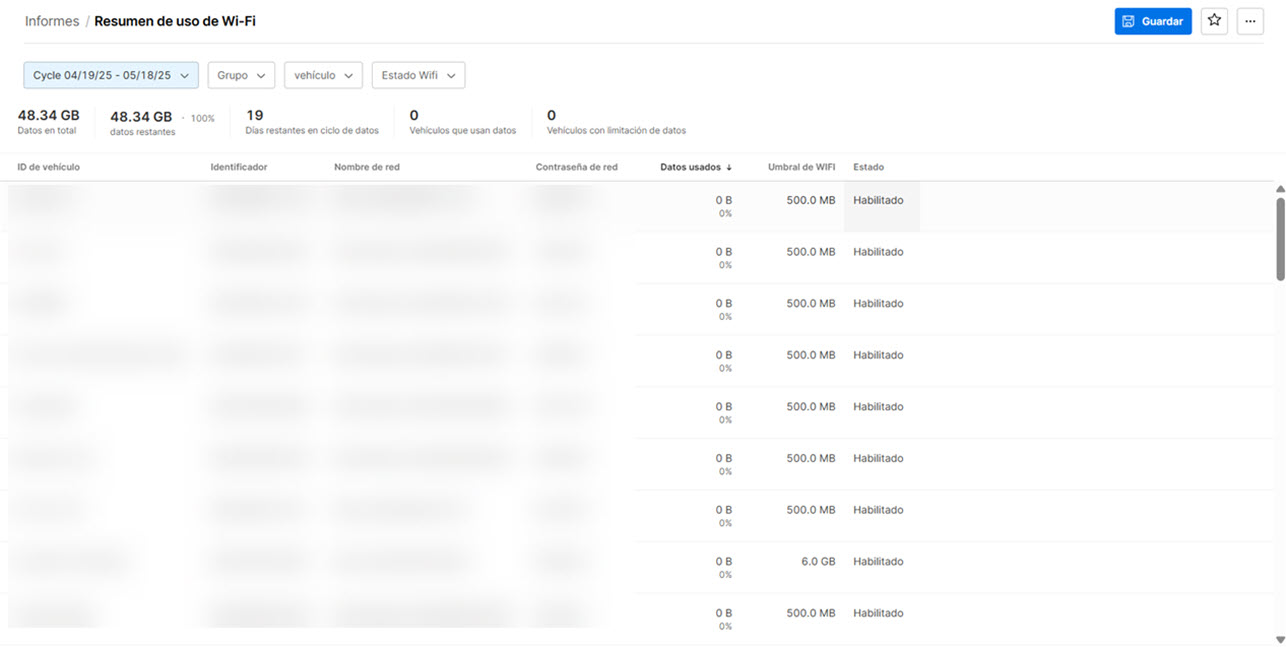Click the Contraseña de red column header

(577, 167)
